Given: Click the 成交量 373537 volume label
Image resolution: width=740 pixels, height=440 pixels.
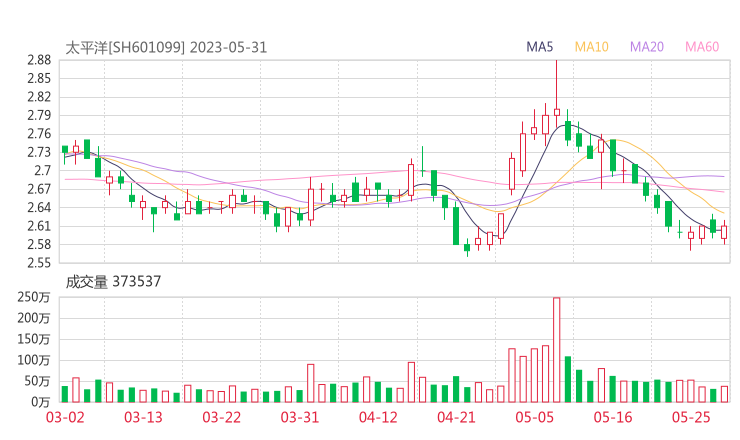Looking at the screenshot, I should (x=113, y=282).
